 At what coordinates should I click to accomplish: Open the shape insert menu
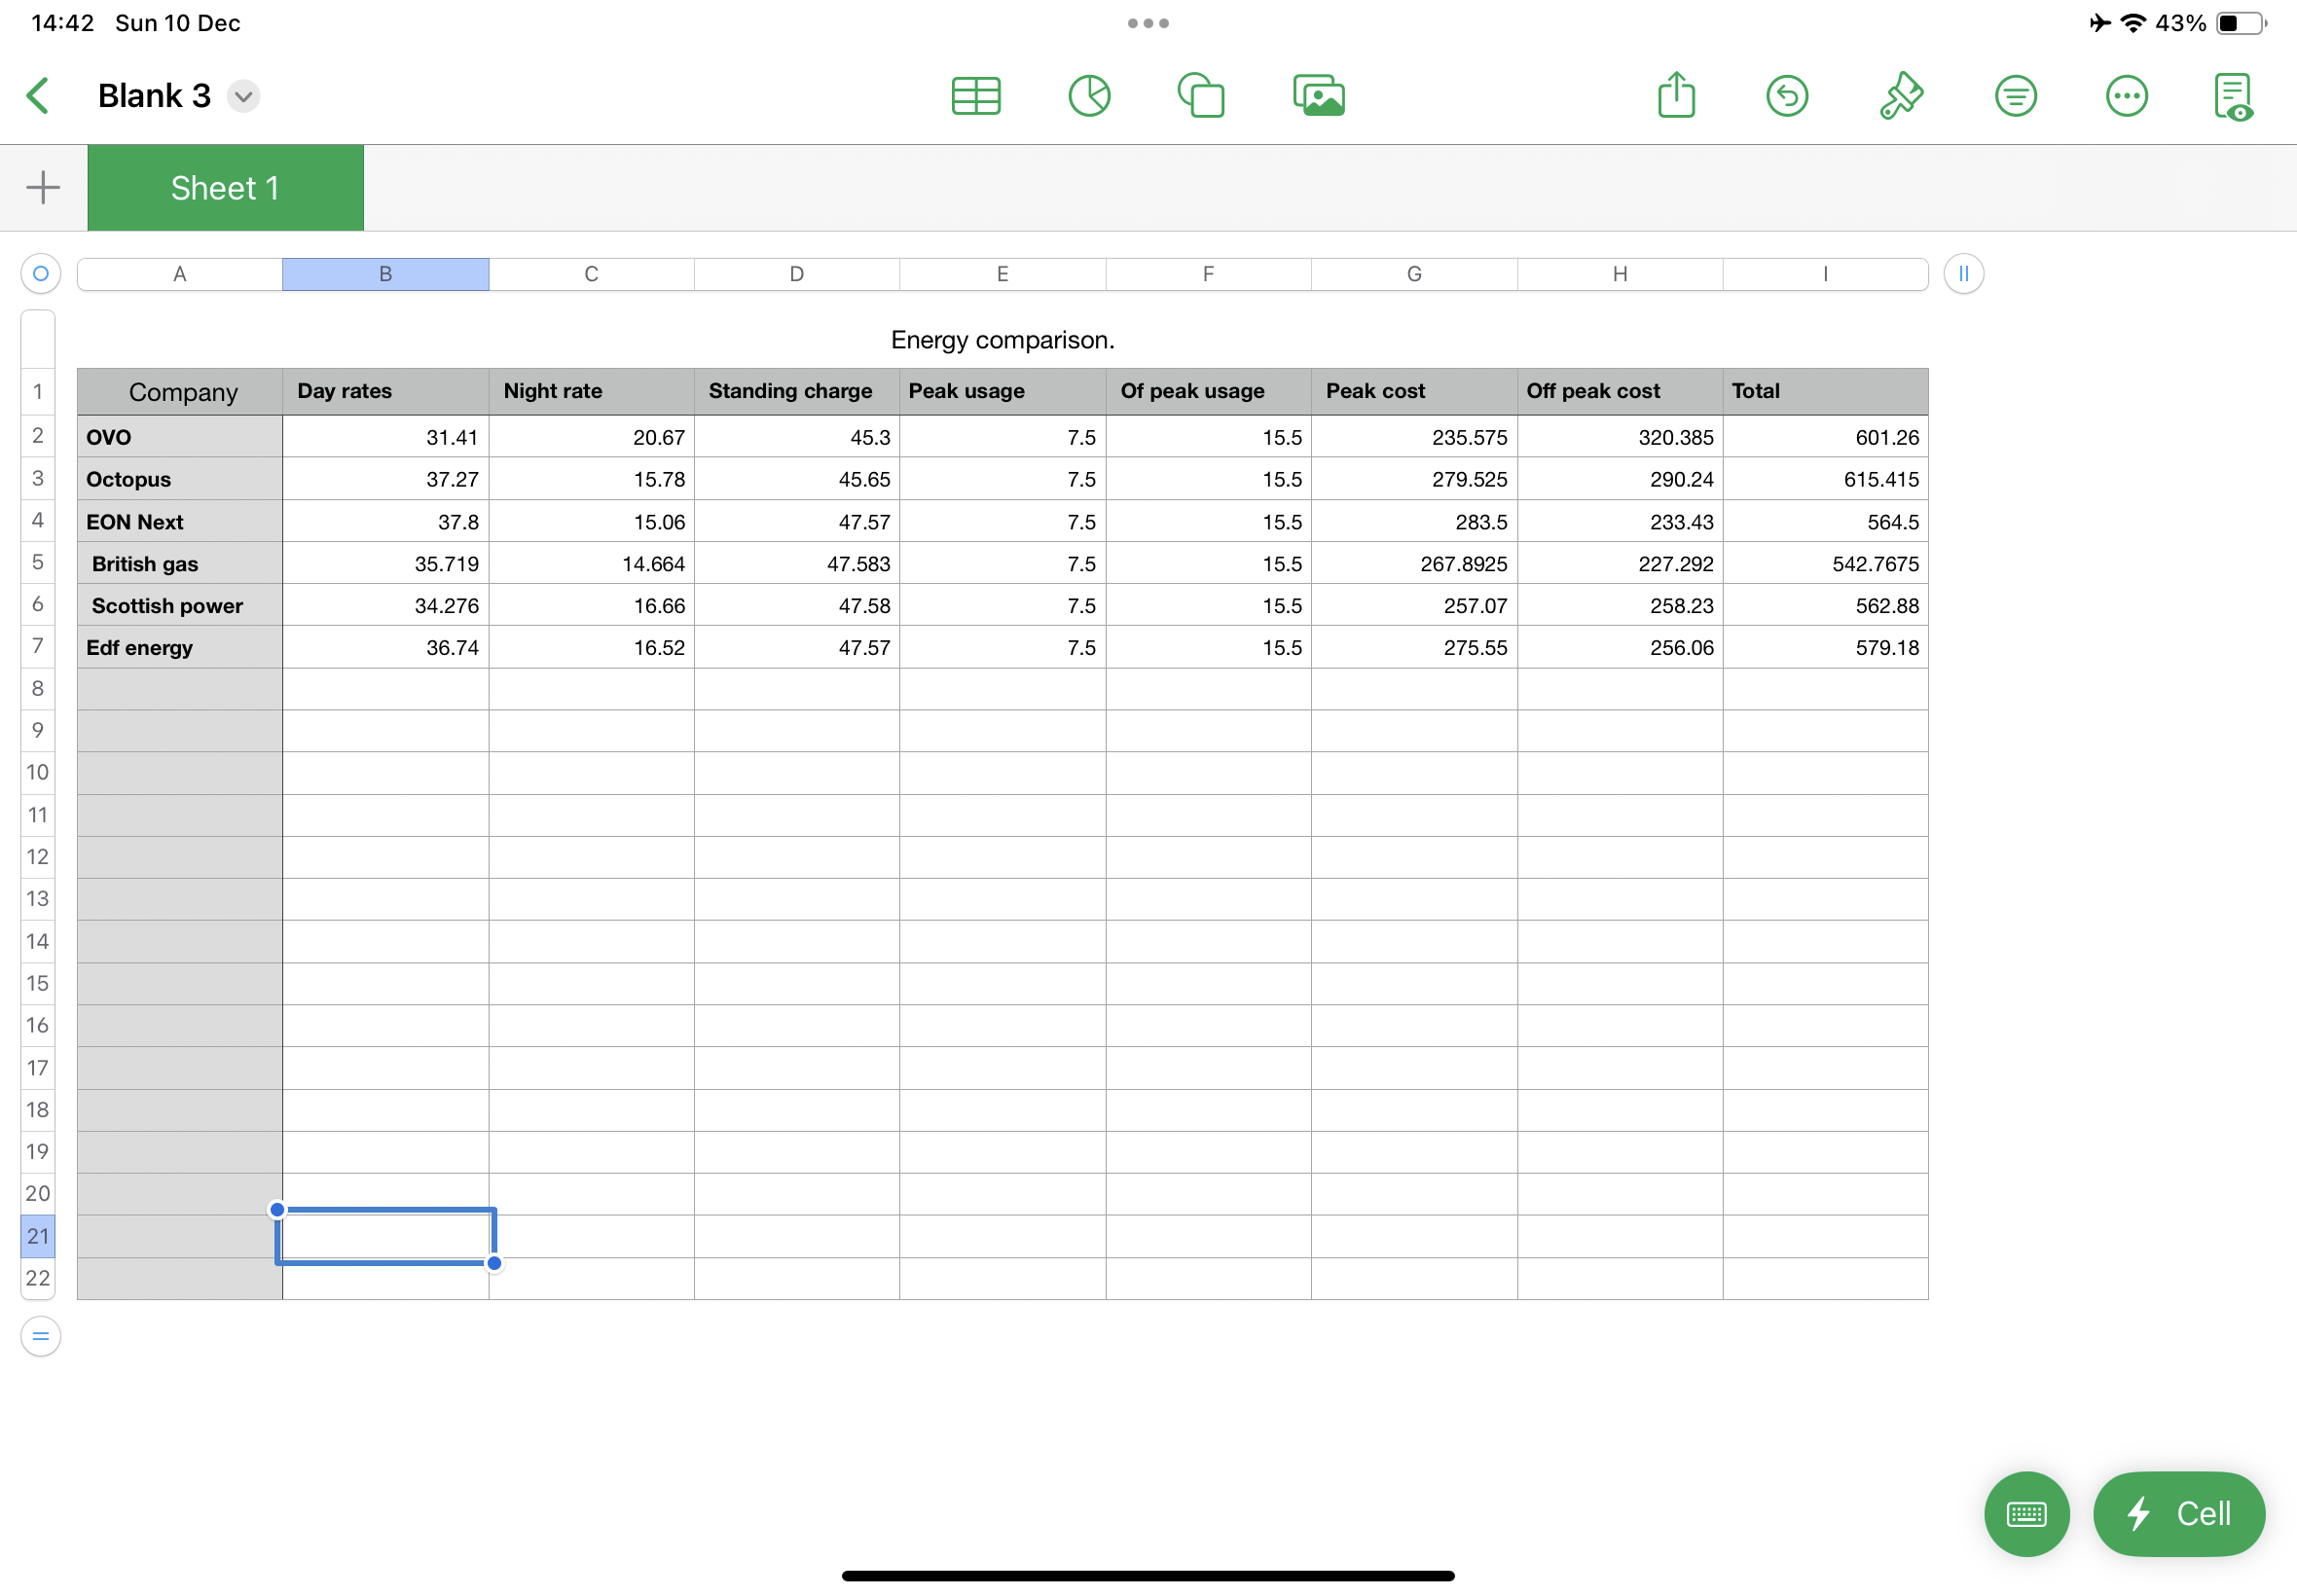point(1201,96)
